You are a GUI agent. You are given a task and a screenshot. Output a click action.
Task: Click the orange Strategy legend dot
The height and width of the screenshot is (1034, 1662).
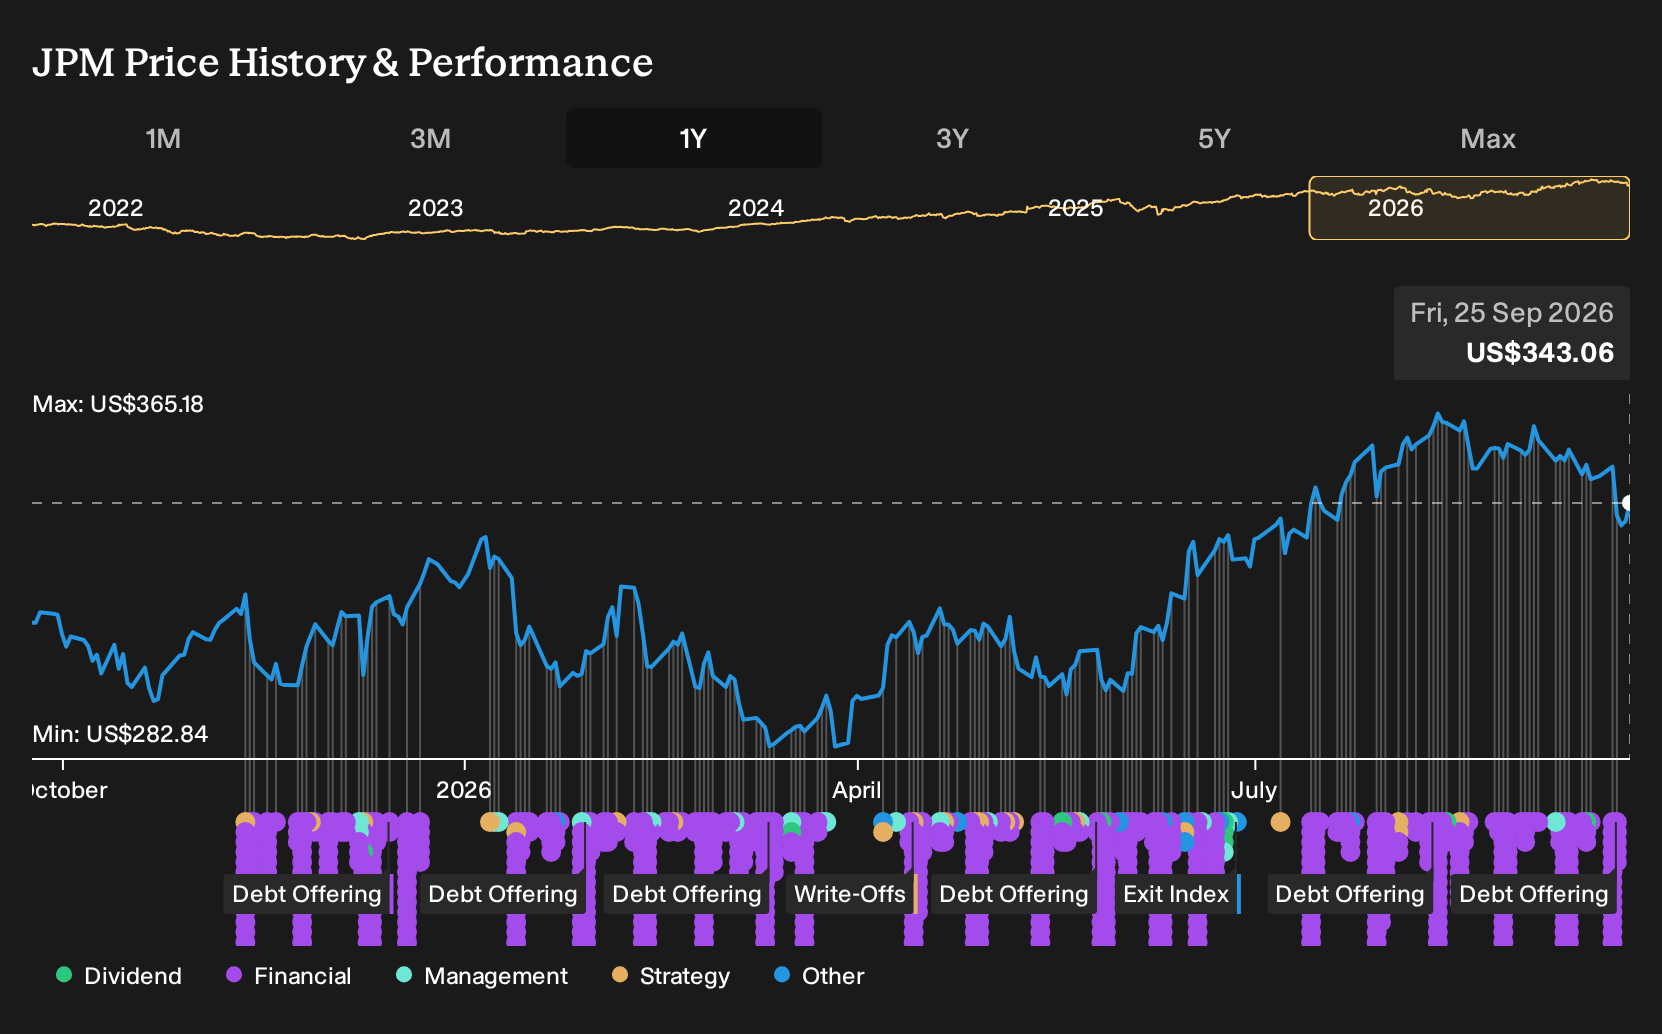tap(620, 974)
